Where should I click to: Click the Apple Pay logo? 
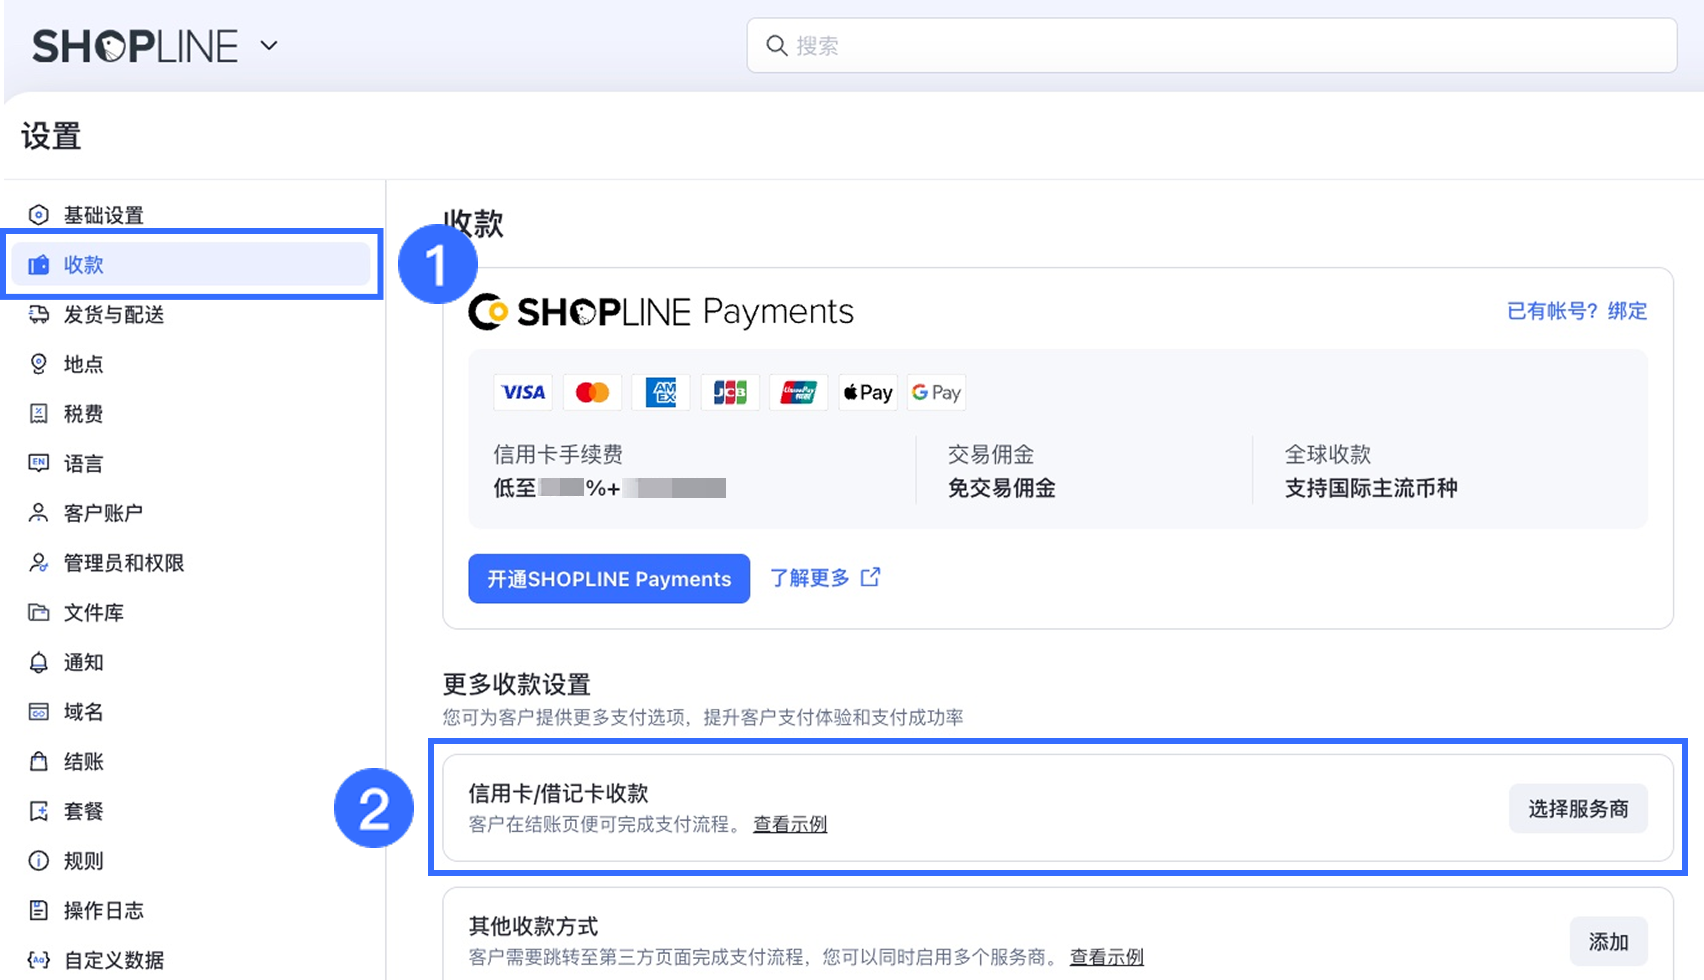[x=868, y=392]
